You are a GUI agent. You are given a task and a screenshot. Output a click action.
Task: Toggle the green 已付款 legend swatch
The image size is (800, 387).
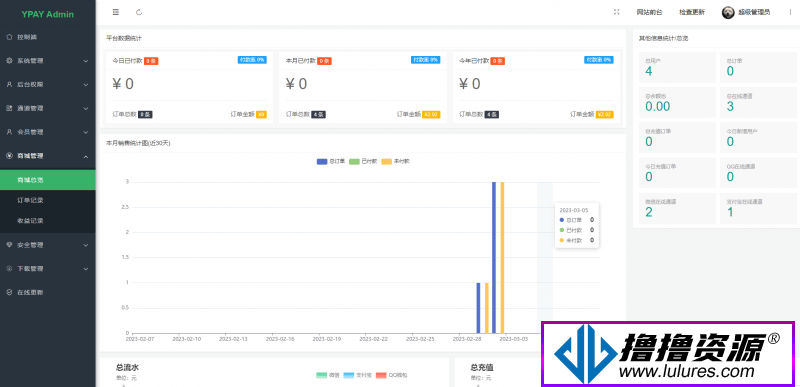[x=355, y=161]
